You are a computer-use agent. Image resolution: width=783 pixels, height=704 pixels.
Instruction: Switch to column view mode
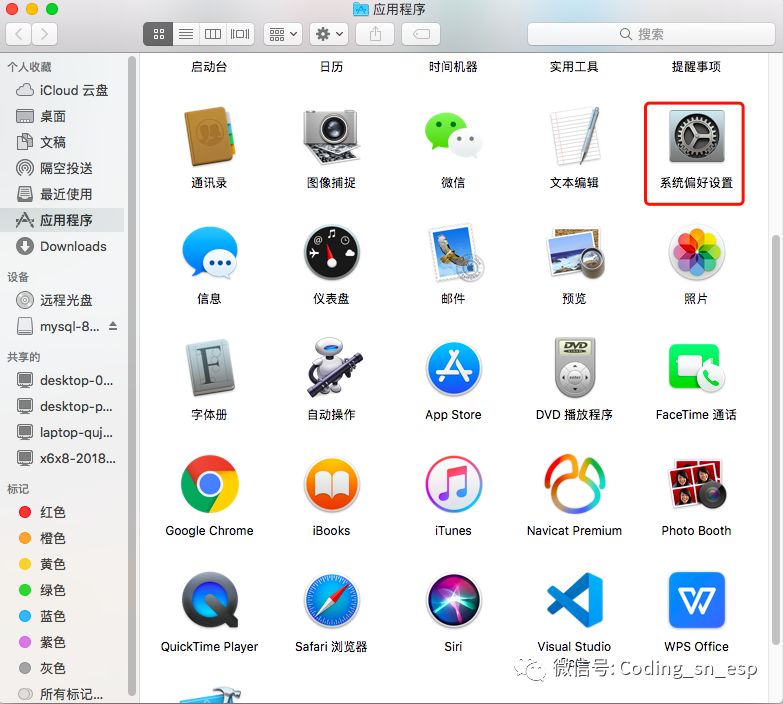coord(213,34)
